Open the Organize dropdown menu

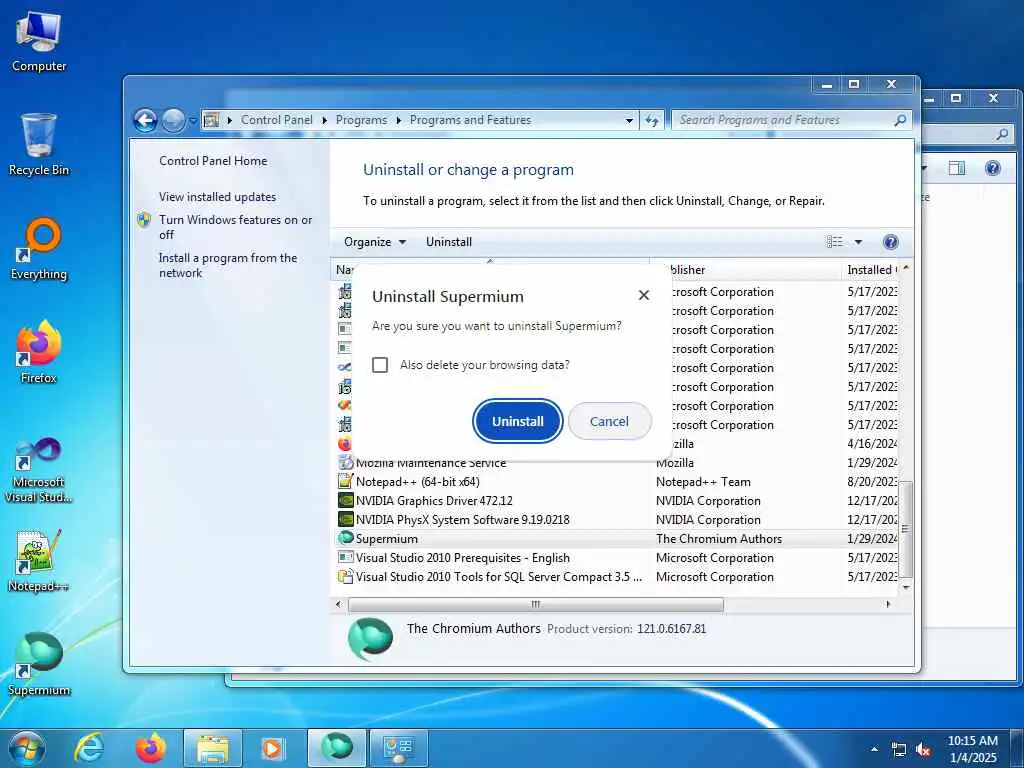pyautogui.click(x=375, y=242)
